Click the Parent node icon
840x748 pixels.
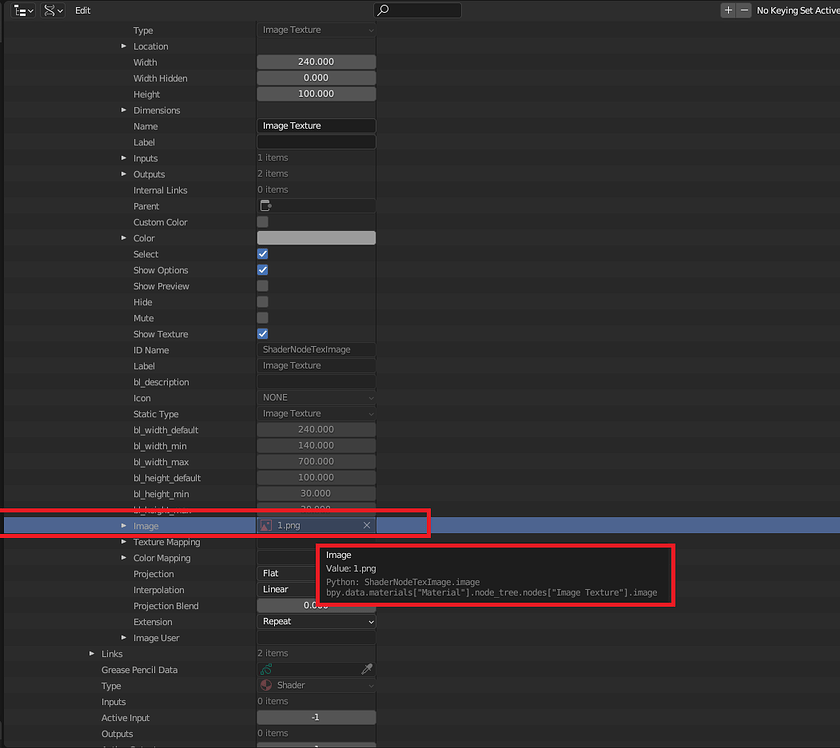click(266, 206)
